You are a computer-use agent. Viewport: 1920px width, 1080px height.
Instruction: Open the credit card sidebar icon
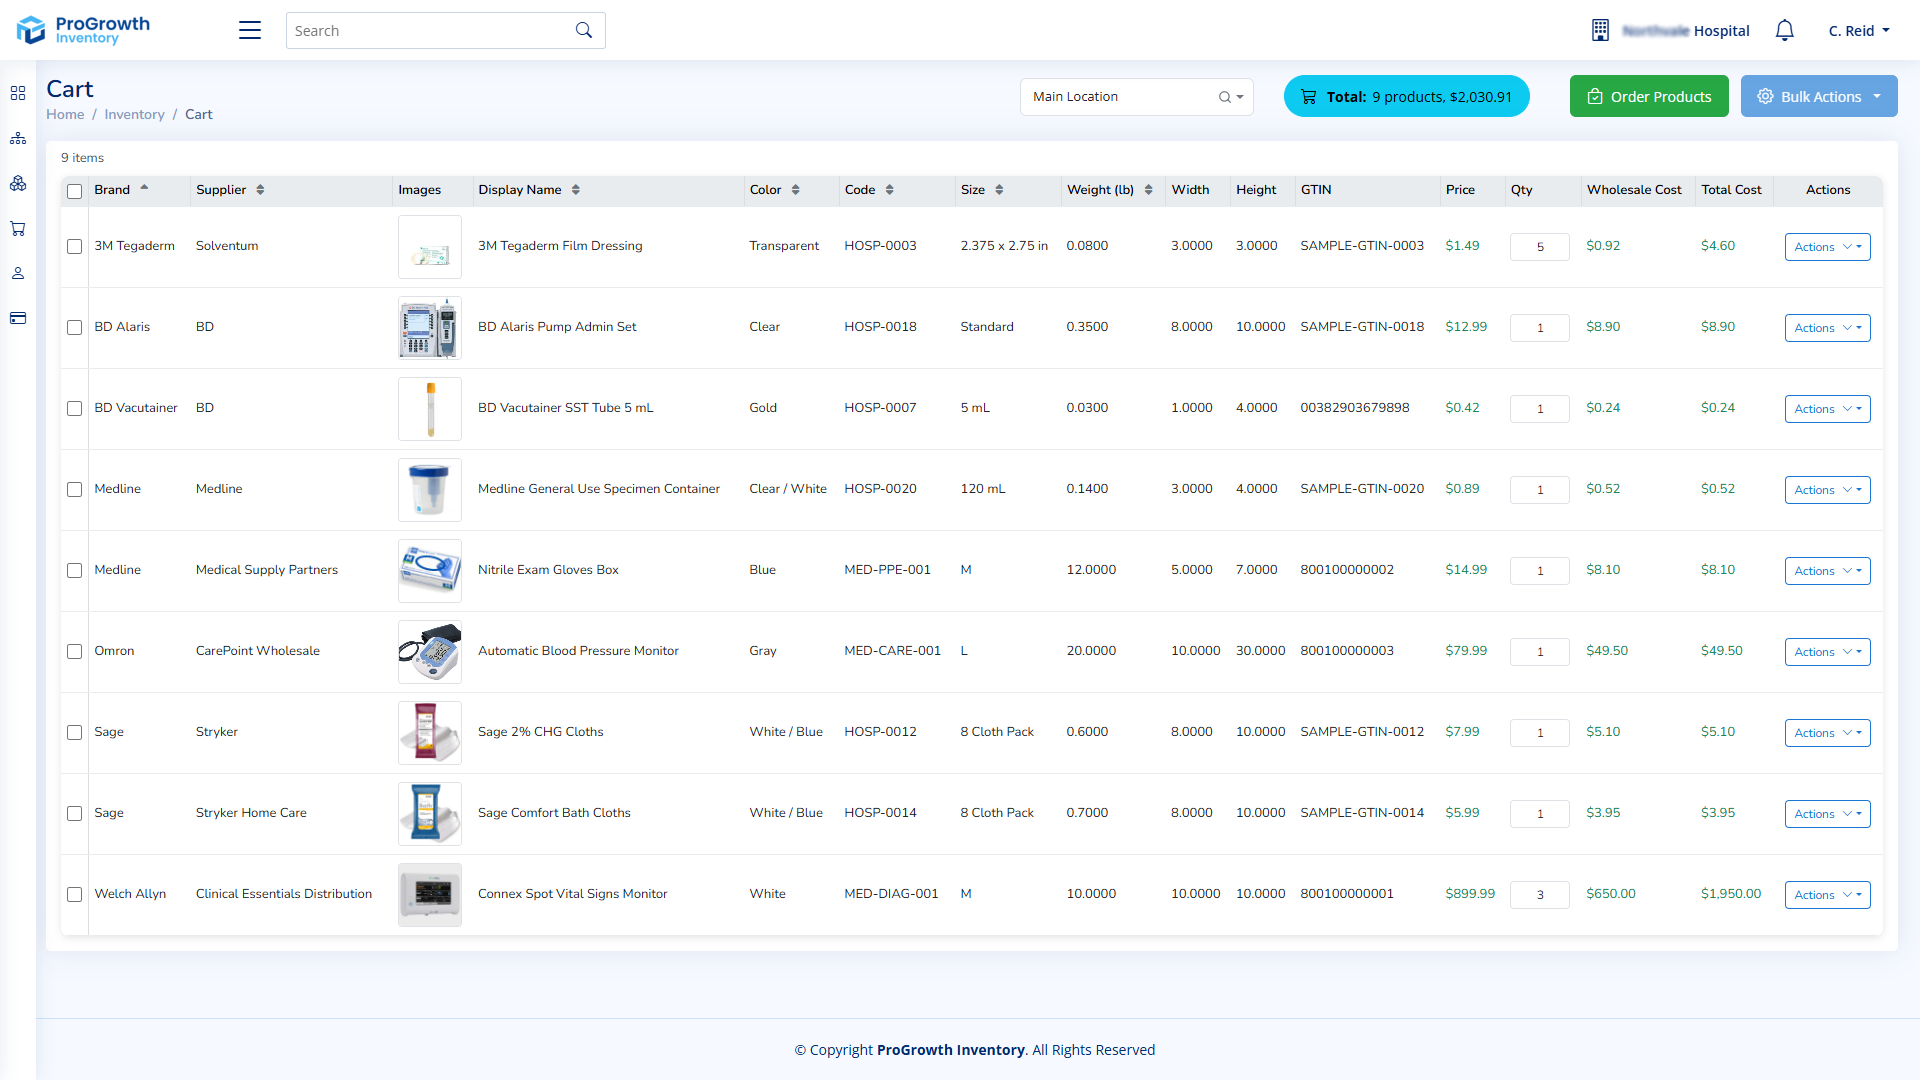point(18,318)
